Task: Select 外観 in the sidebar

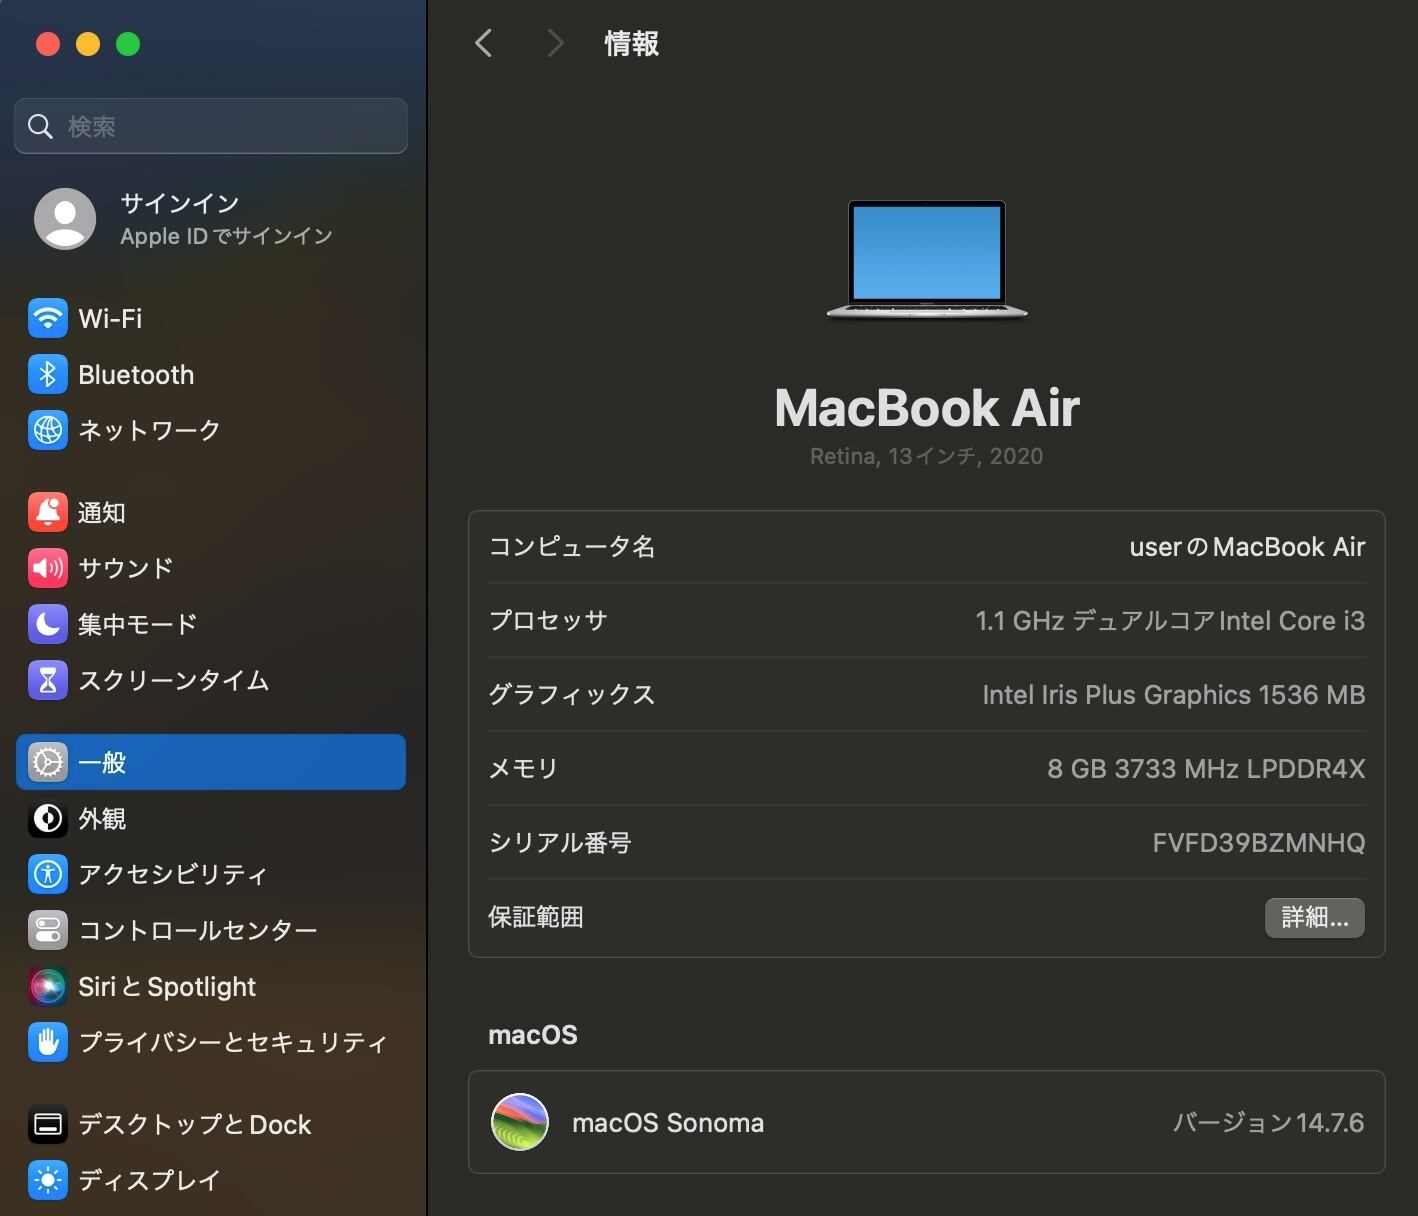Action: (x=211, y=819)
